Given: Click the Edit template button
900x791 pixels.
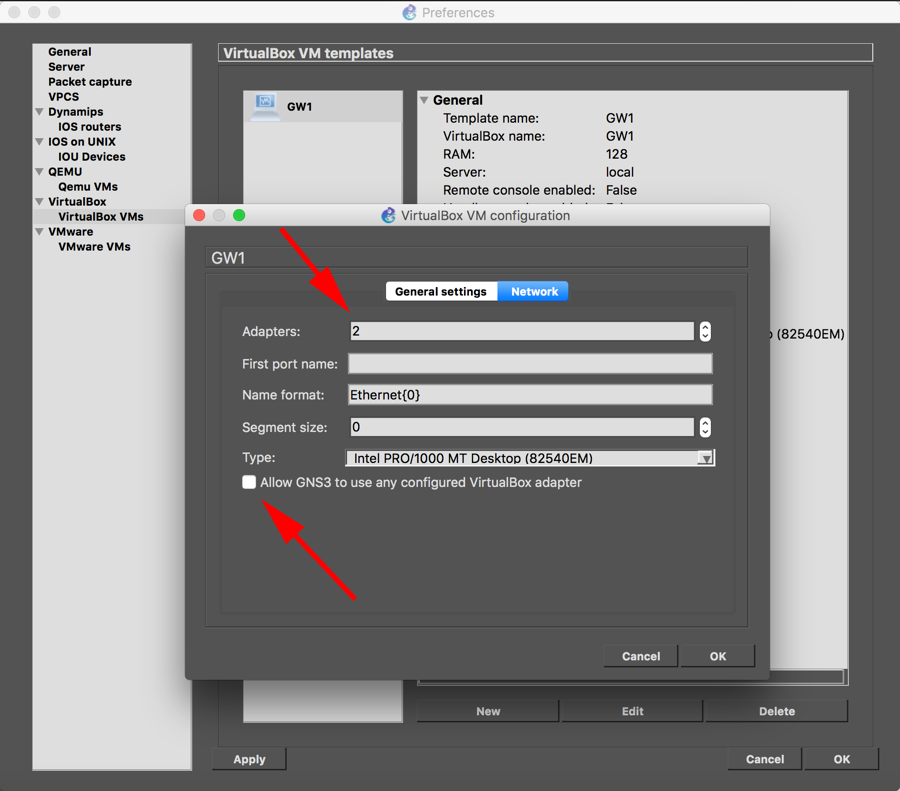Looking at the screenshot, I should coord(632,711).
